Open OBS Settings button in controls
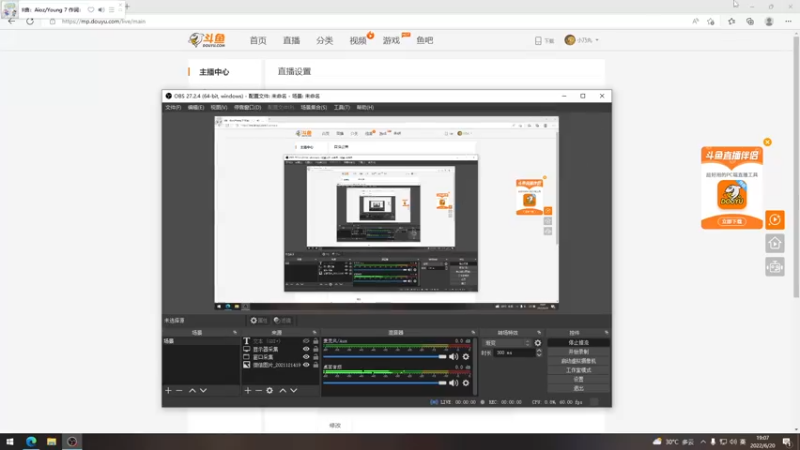The image size is (800, 450). point(578,380)
